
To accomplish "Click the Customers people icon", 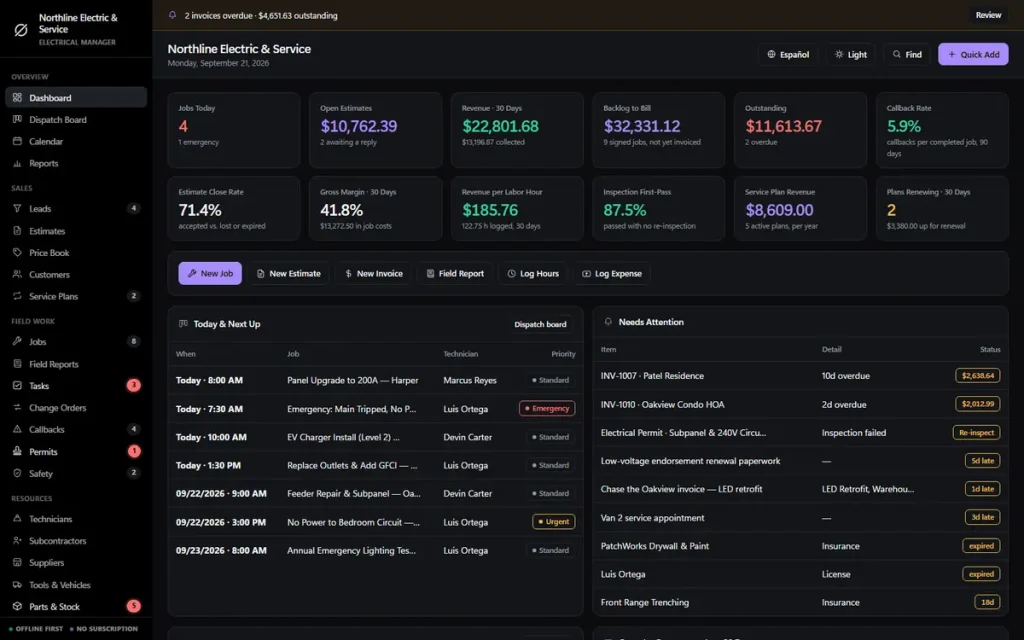I will (x=18, y=274).
